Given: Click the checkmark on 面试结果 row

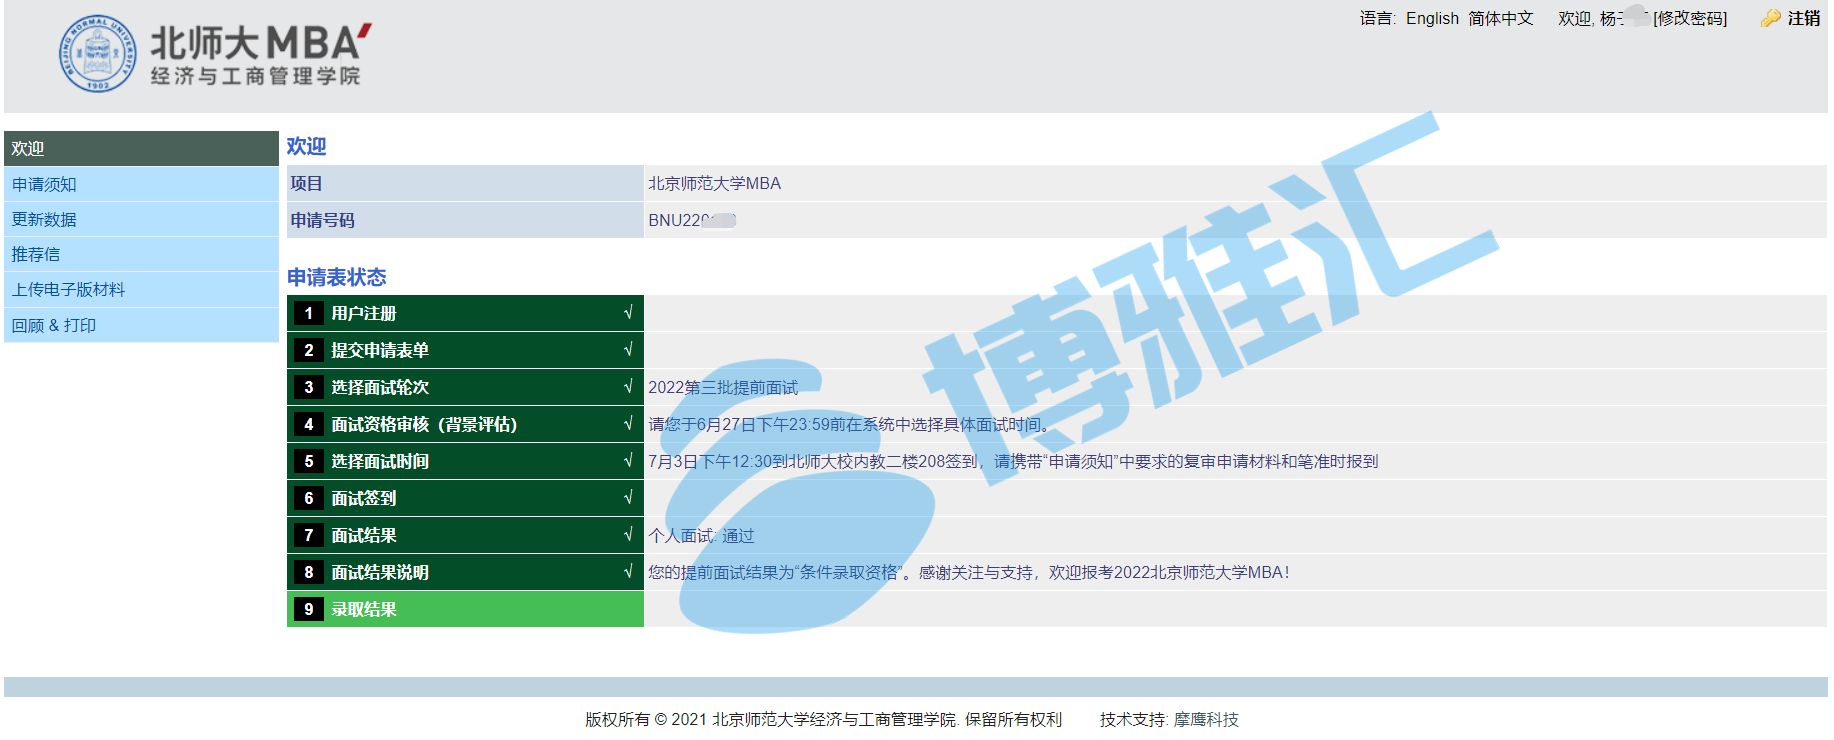Looking at the screenshot, I should coord(628,535).
